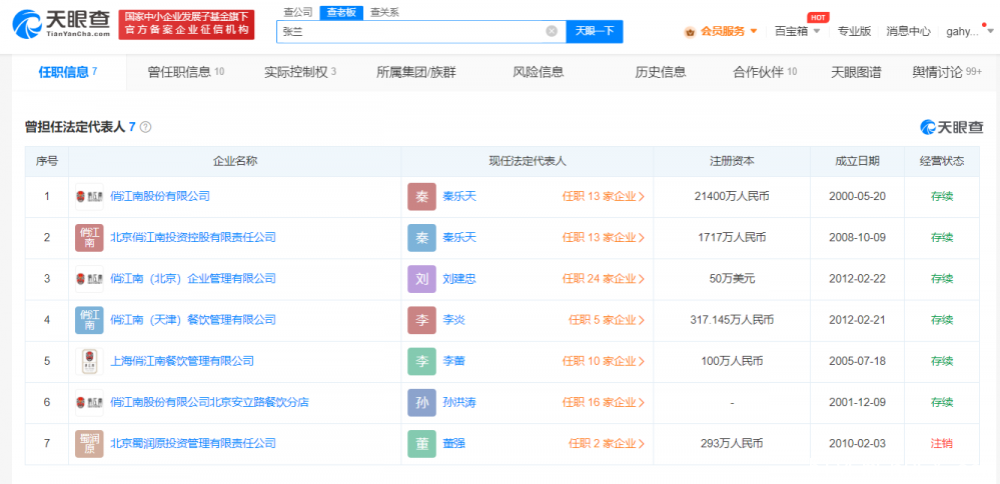Click logo of 北京蜀润原投资管理有限责任公司
Image resolution: width=1000 pixels, height=484 pixels.
tap(89, 444)
